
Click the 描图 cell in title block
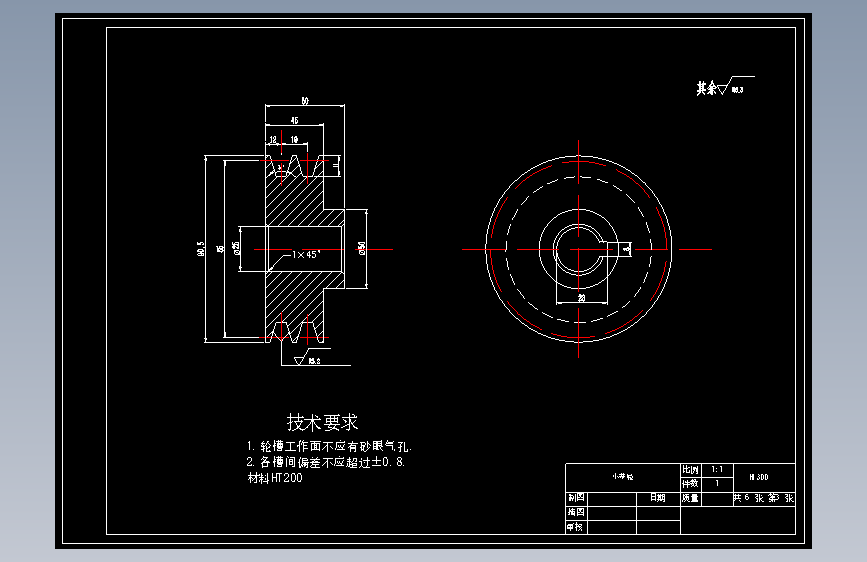[x=576, y=512]
